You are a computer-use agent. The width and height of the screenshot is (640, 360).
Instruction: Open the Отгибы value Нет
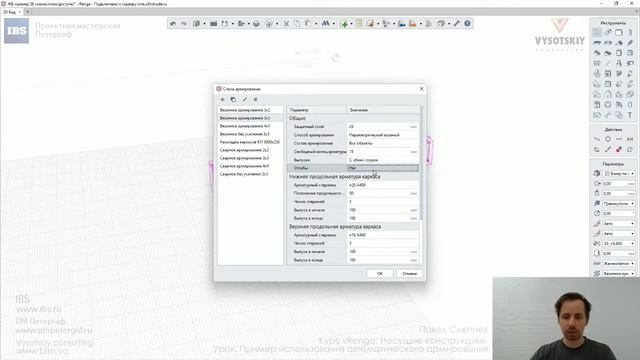[x=382, y=168]
